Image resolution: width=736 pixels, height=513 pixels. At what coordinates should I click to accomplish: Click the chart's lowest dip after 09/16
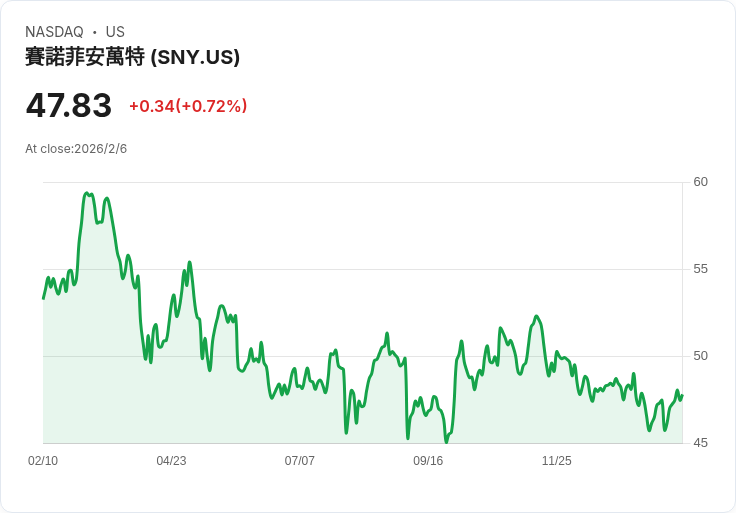coord(446,442)
